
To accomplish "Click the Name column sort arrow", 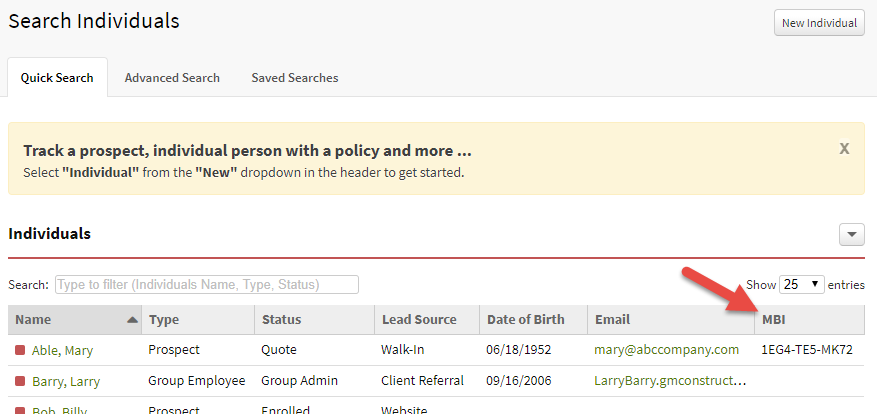I will 132,320.
